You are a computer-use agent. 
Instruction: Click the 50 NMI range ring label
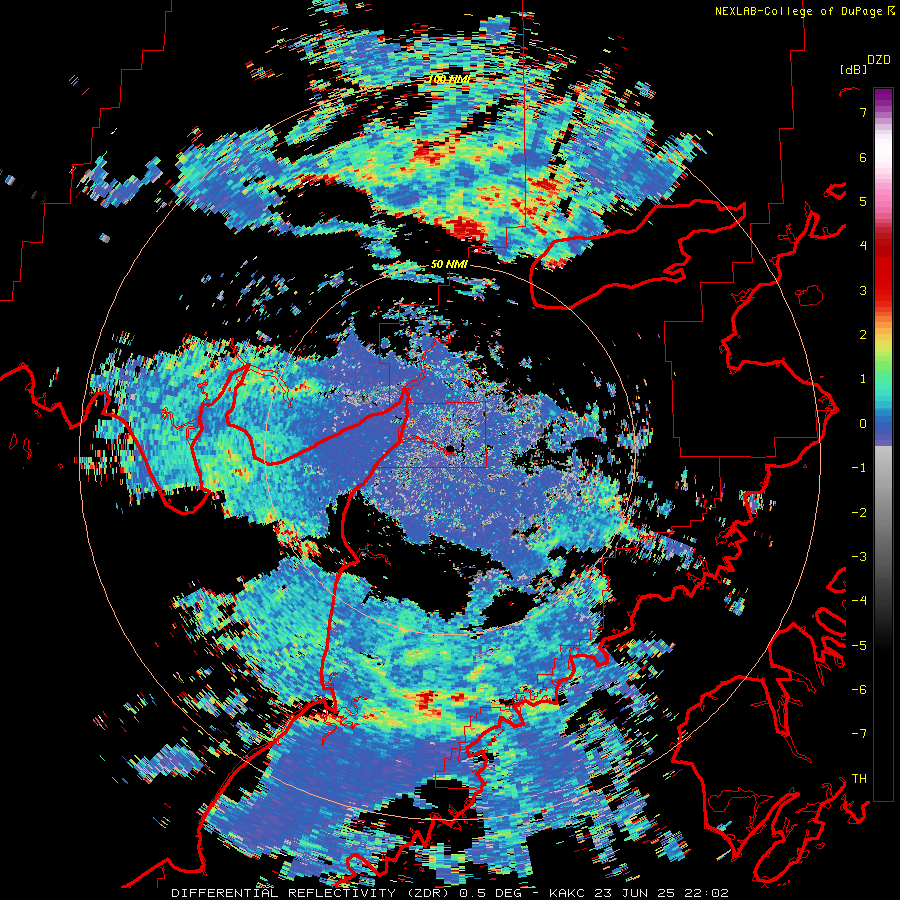pyautogui.click(x=449, y=265)
